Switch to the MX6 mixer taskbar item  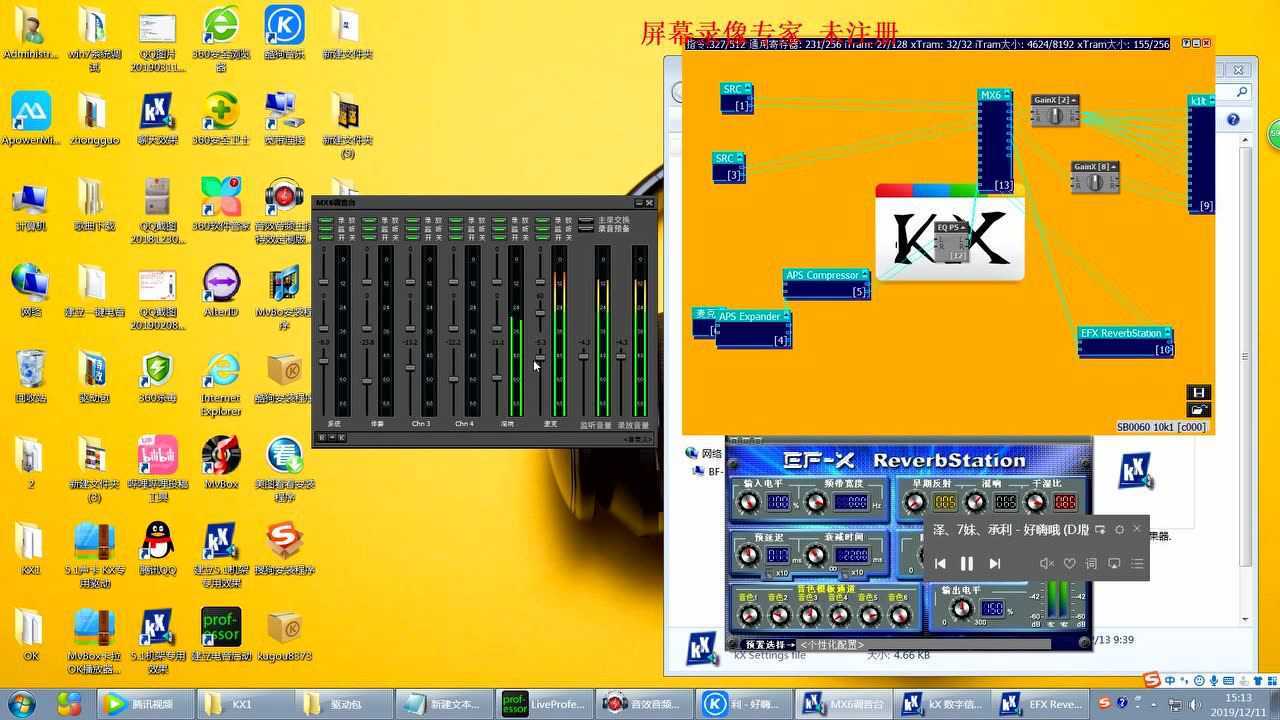point(845,704)
